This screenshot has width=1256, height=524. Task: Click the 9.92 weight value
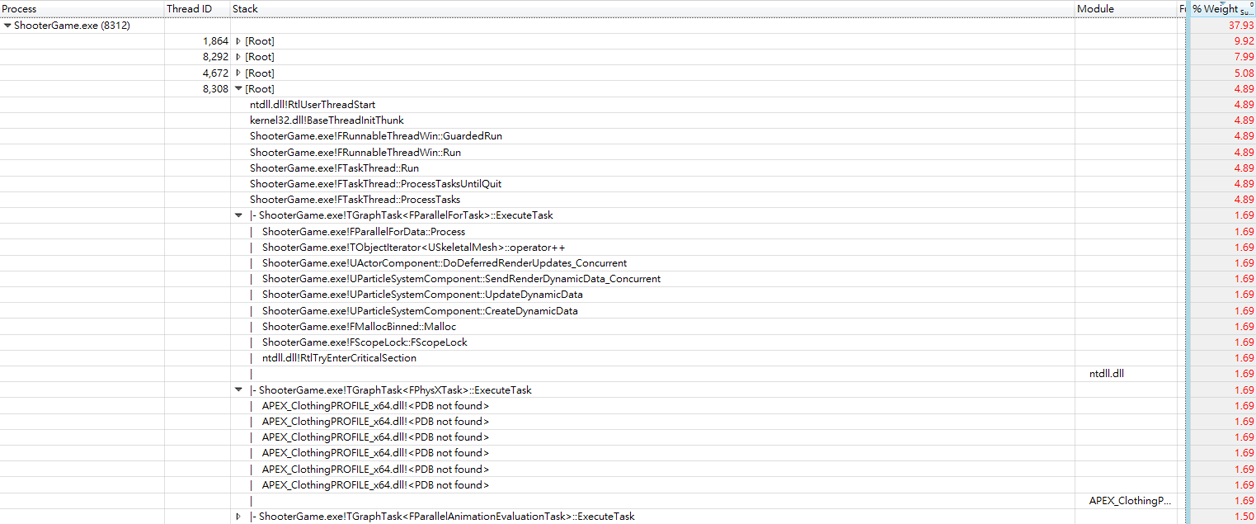point(1244,41)
